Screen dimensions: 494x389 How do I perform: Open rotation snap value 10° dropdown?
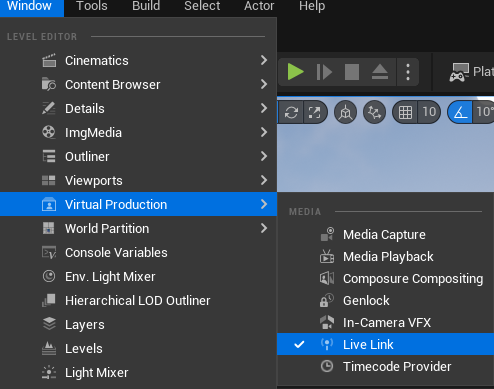click(x=484, y=112)
